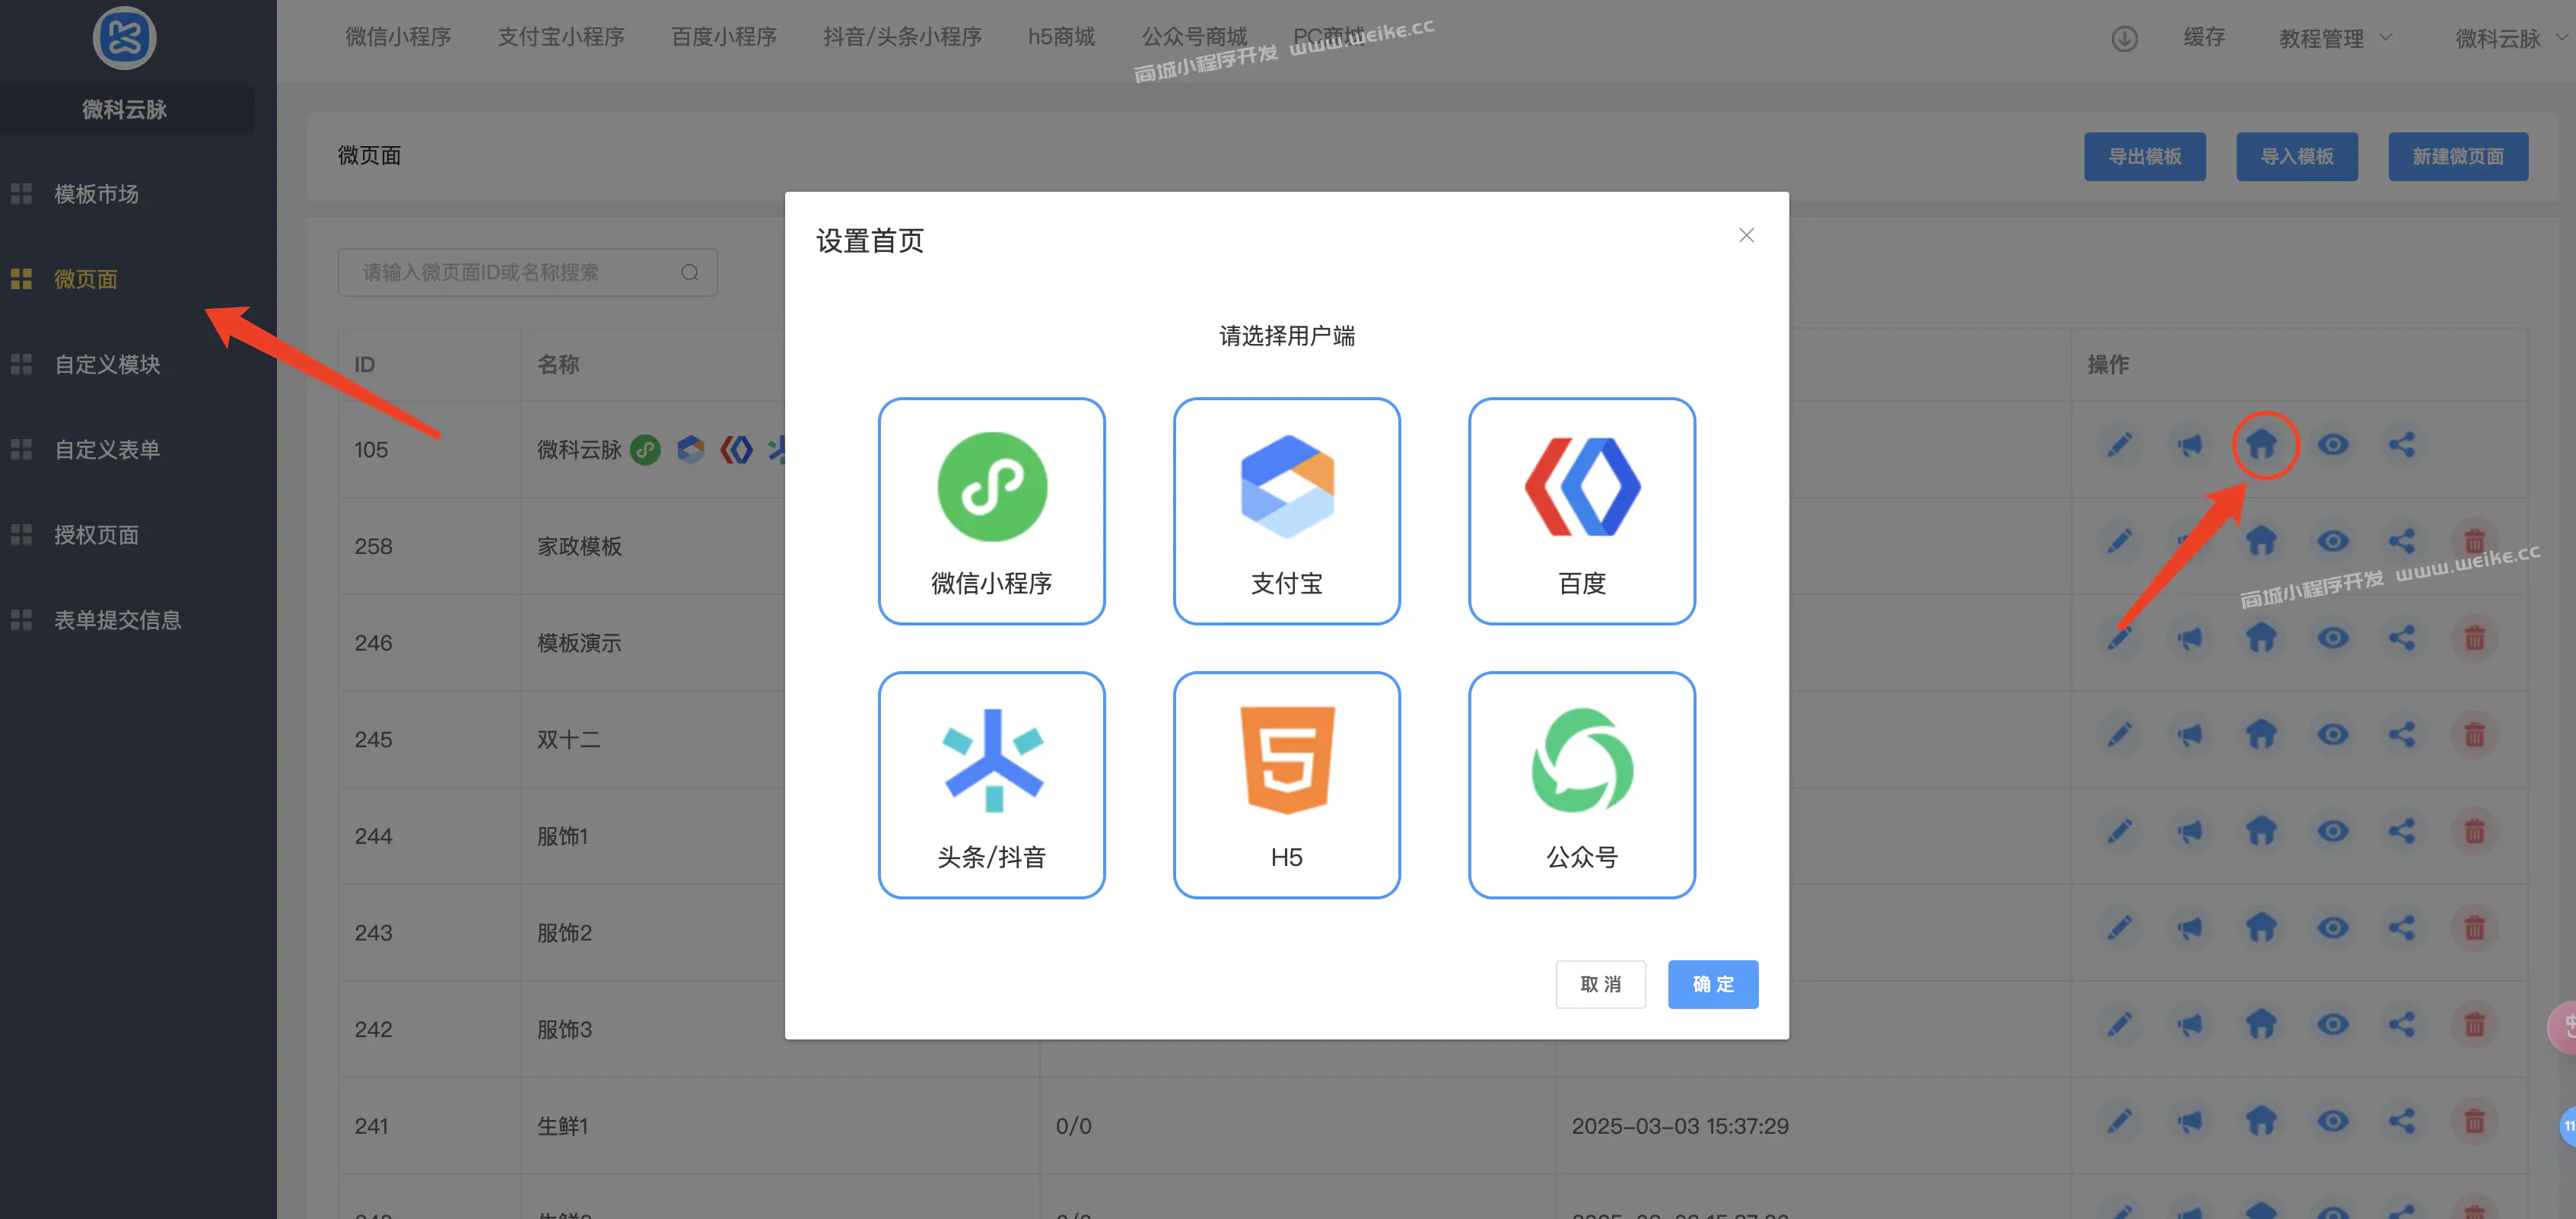Open 表单提交信息 in sidebar
The image size is (2576, 1219).
[x=117, y=620]
